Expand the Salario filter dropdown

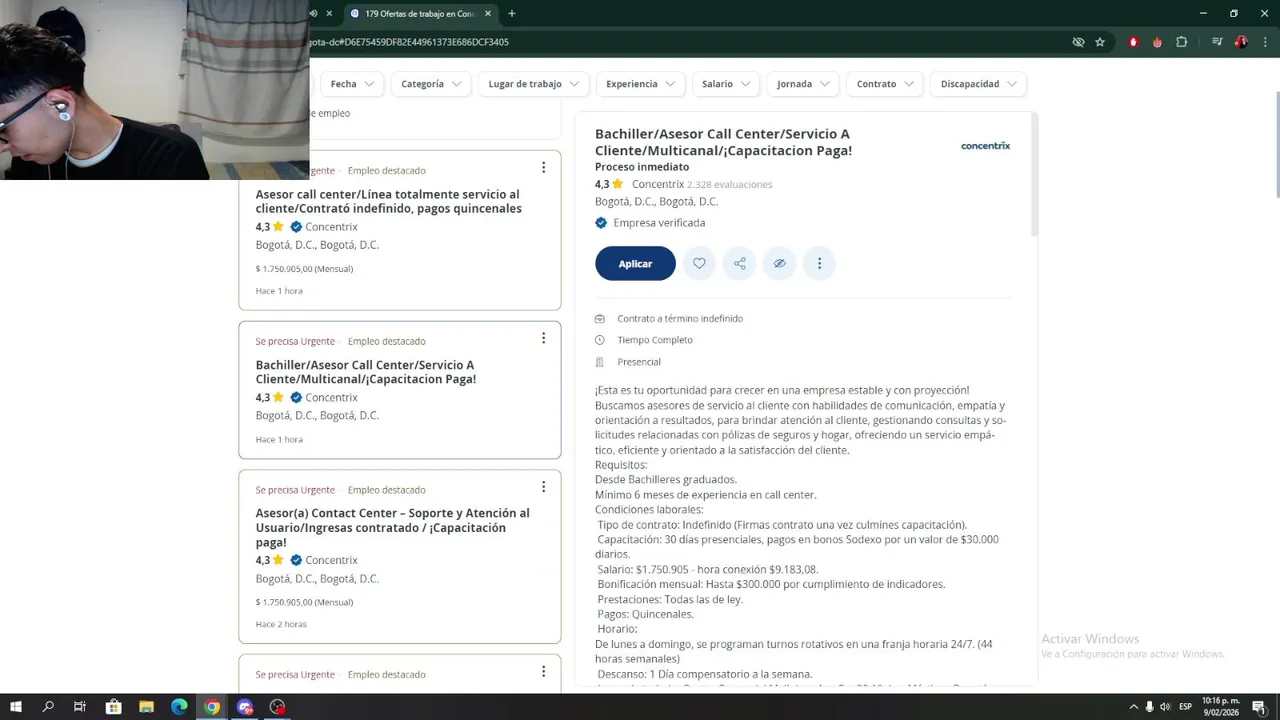point(725,84)
